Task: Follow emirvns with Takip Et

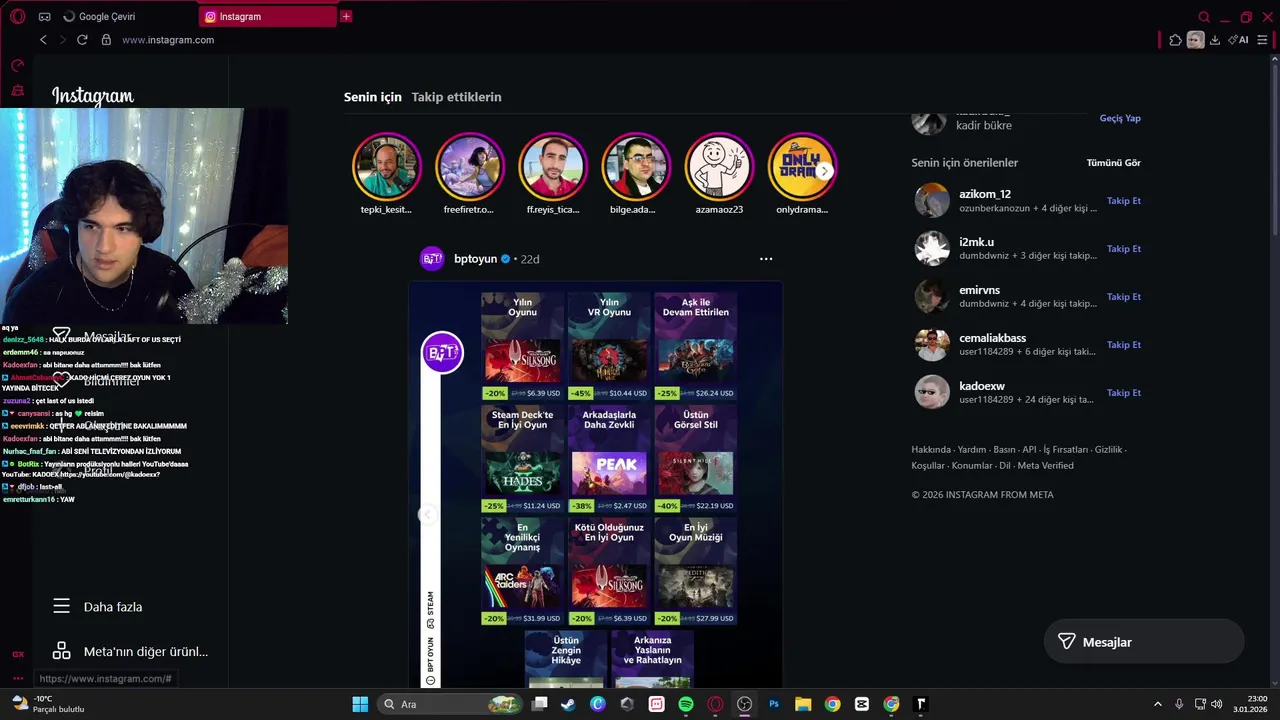Action: tap(1124, 297)
